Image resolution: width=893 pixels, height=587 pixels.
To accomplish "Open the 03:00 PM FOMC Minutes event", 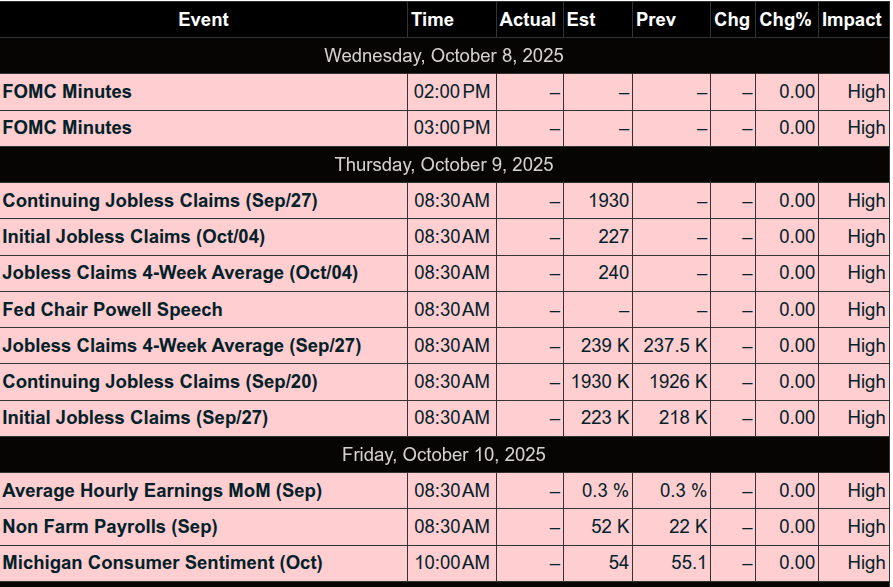I will point(67,128).
